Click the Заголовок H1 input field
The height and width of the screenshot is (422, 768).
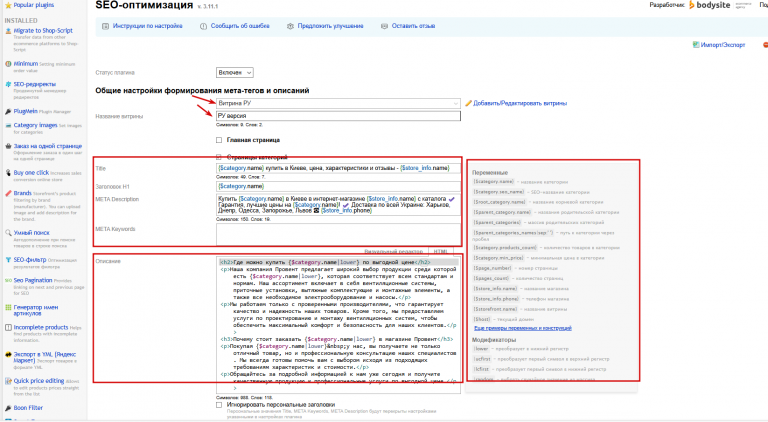coord(338,187)
